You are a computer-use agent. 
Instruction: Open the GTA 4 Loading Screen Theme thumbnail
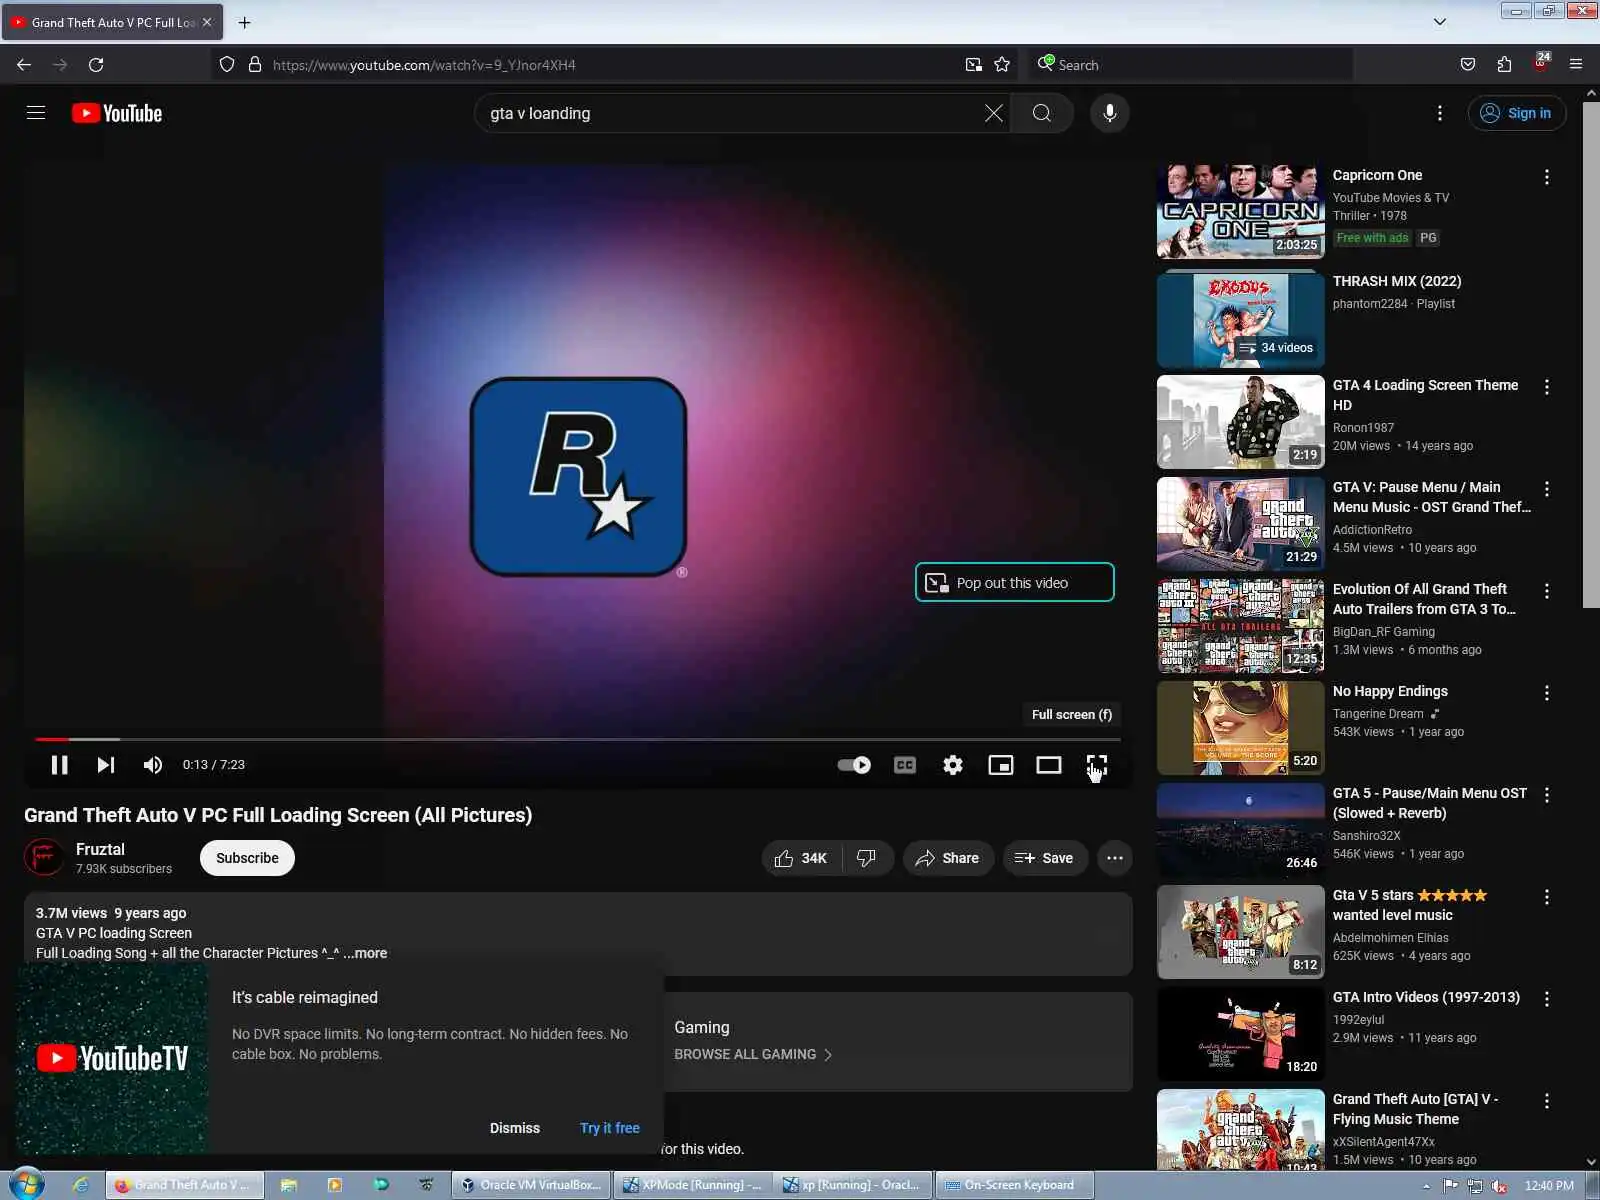coord(1241,422)
